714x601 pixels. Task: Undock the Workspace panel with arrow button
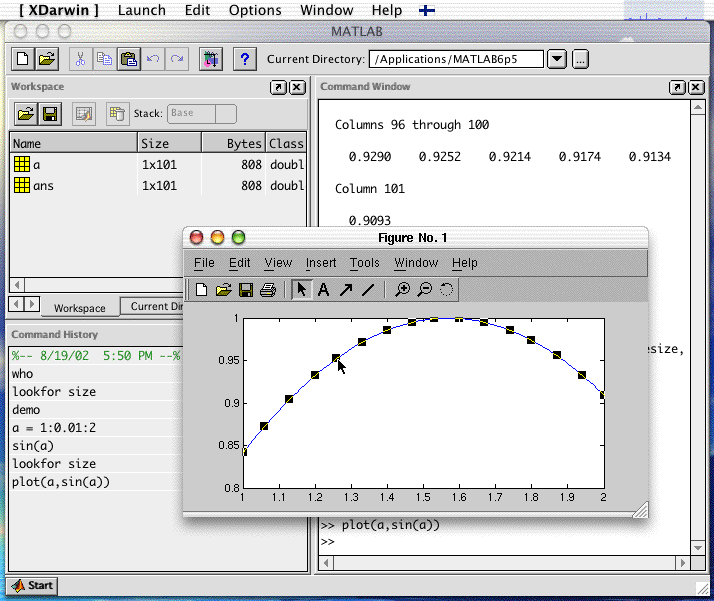278,87
